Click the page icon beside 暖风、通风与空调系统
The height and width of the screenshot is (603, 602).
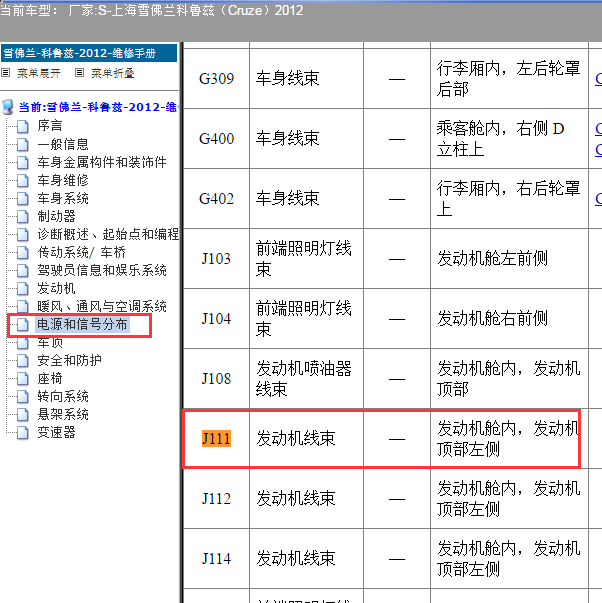(x=23, y=307)
